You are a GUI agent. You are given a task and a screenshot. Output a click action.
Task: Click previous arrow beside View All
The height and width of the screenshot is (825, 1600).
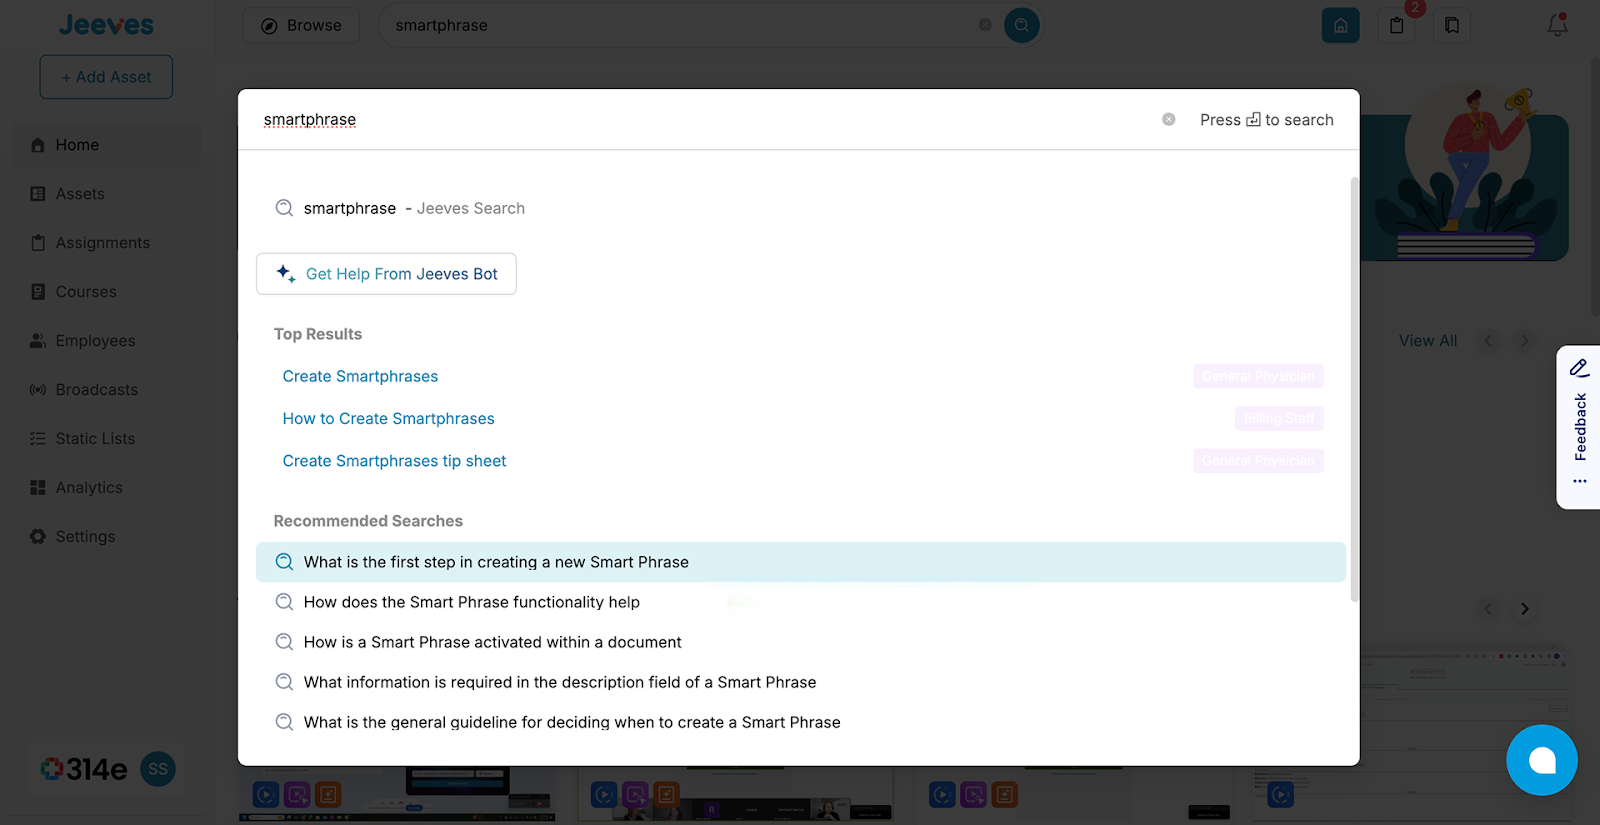pos(1488,341)
